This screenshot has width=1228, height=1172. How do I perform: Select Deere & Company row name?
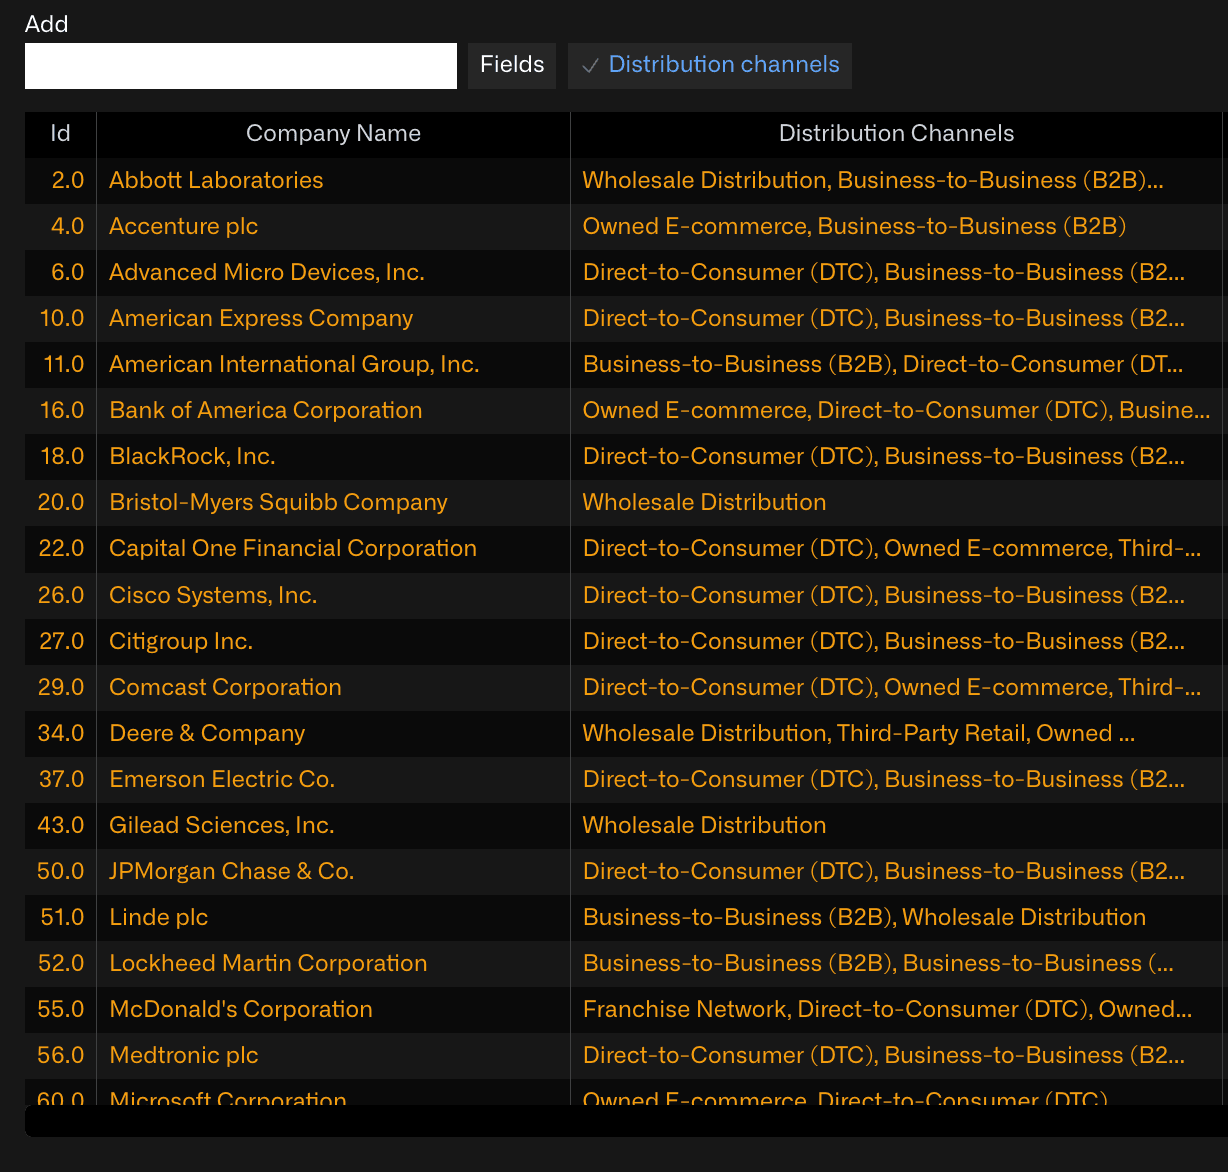click(207, 733)
